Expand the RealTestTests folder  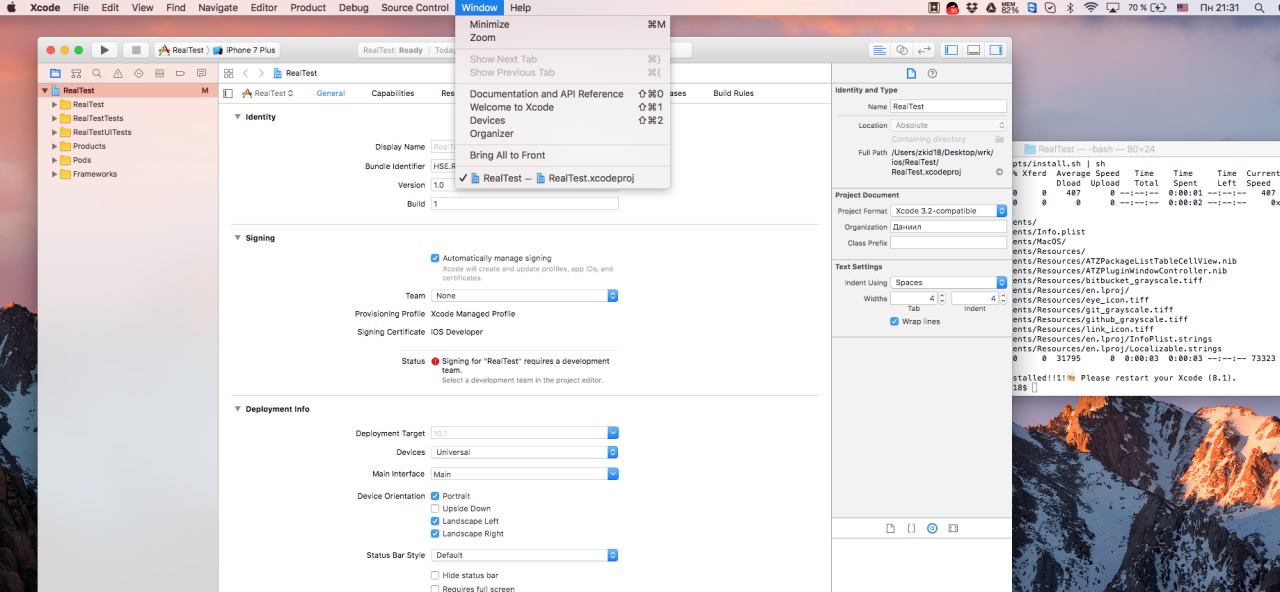(55, 118)
